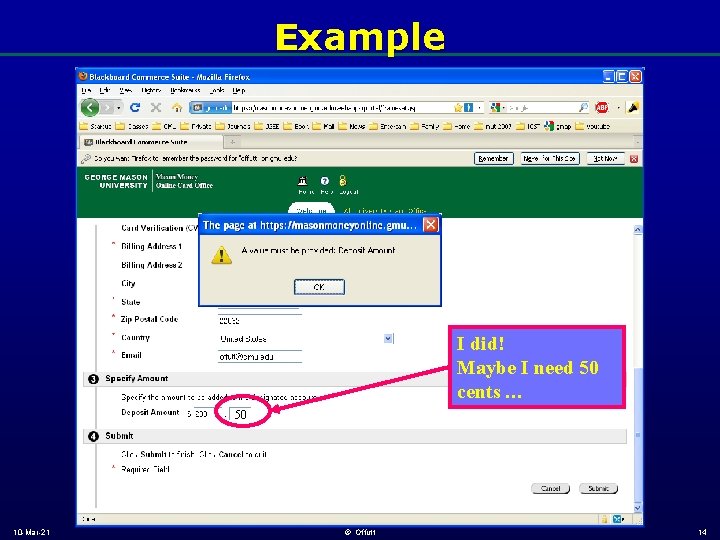Viewport: 720px width, 540px height.
Task: Click the Deposit Amount dollars field
Action: coord(202,413)
